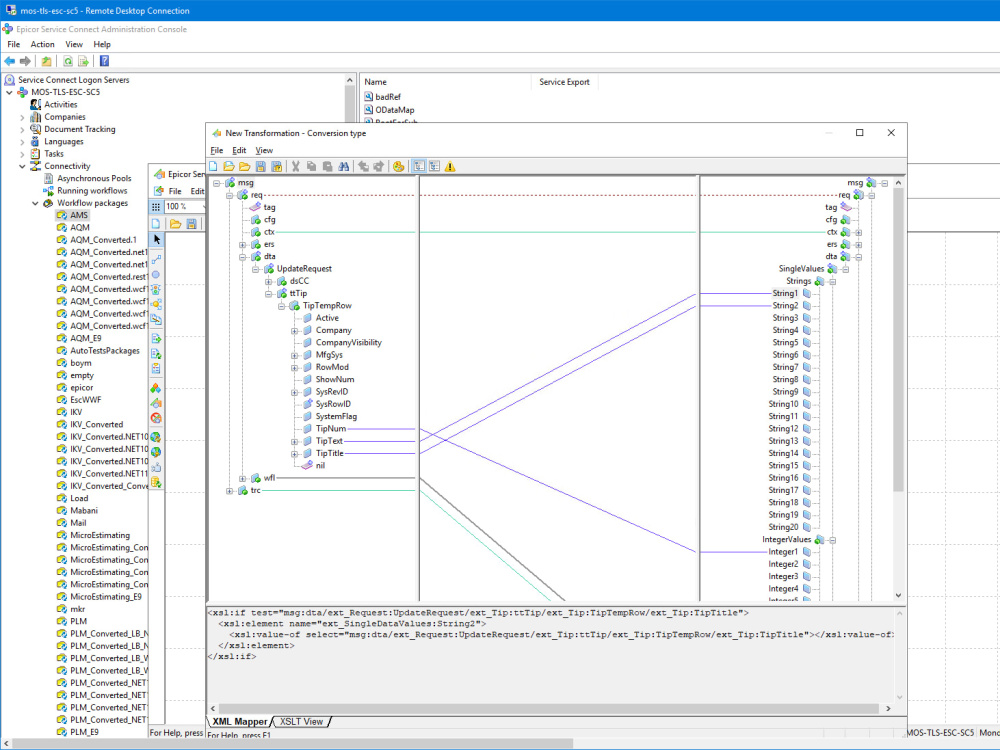This screenshot has height=750, width=1000.
Task: Expand the dsCC node in source tree
Action: [x=268, y=281]
